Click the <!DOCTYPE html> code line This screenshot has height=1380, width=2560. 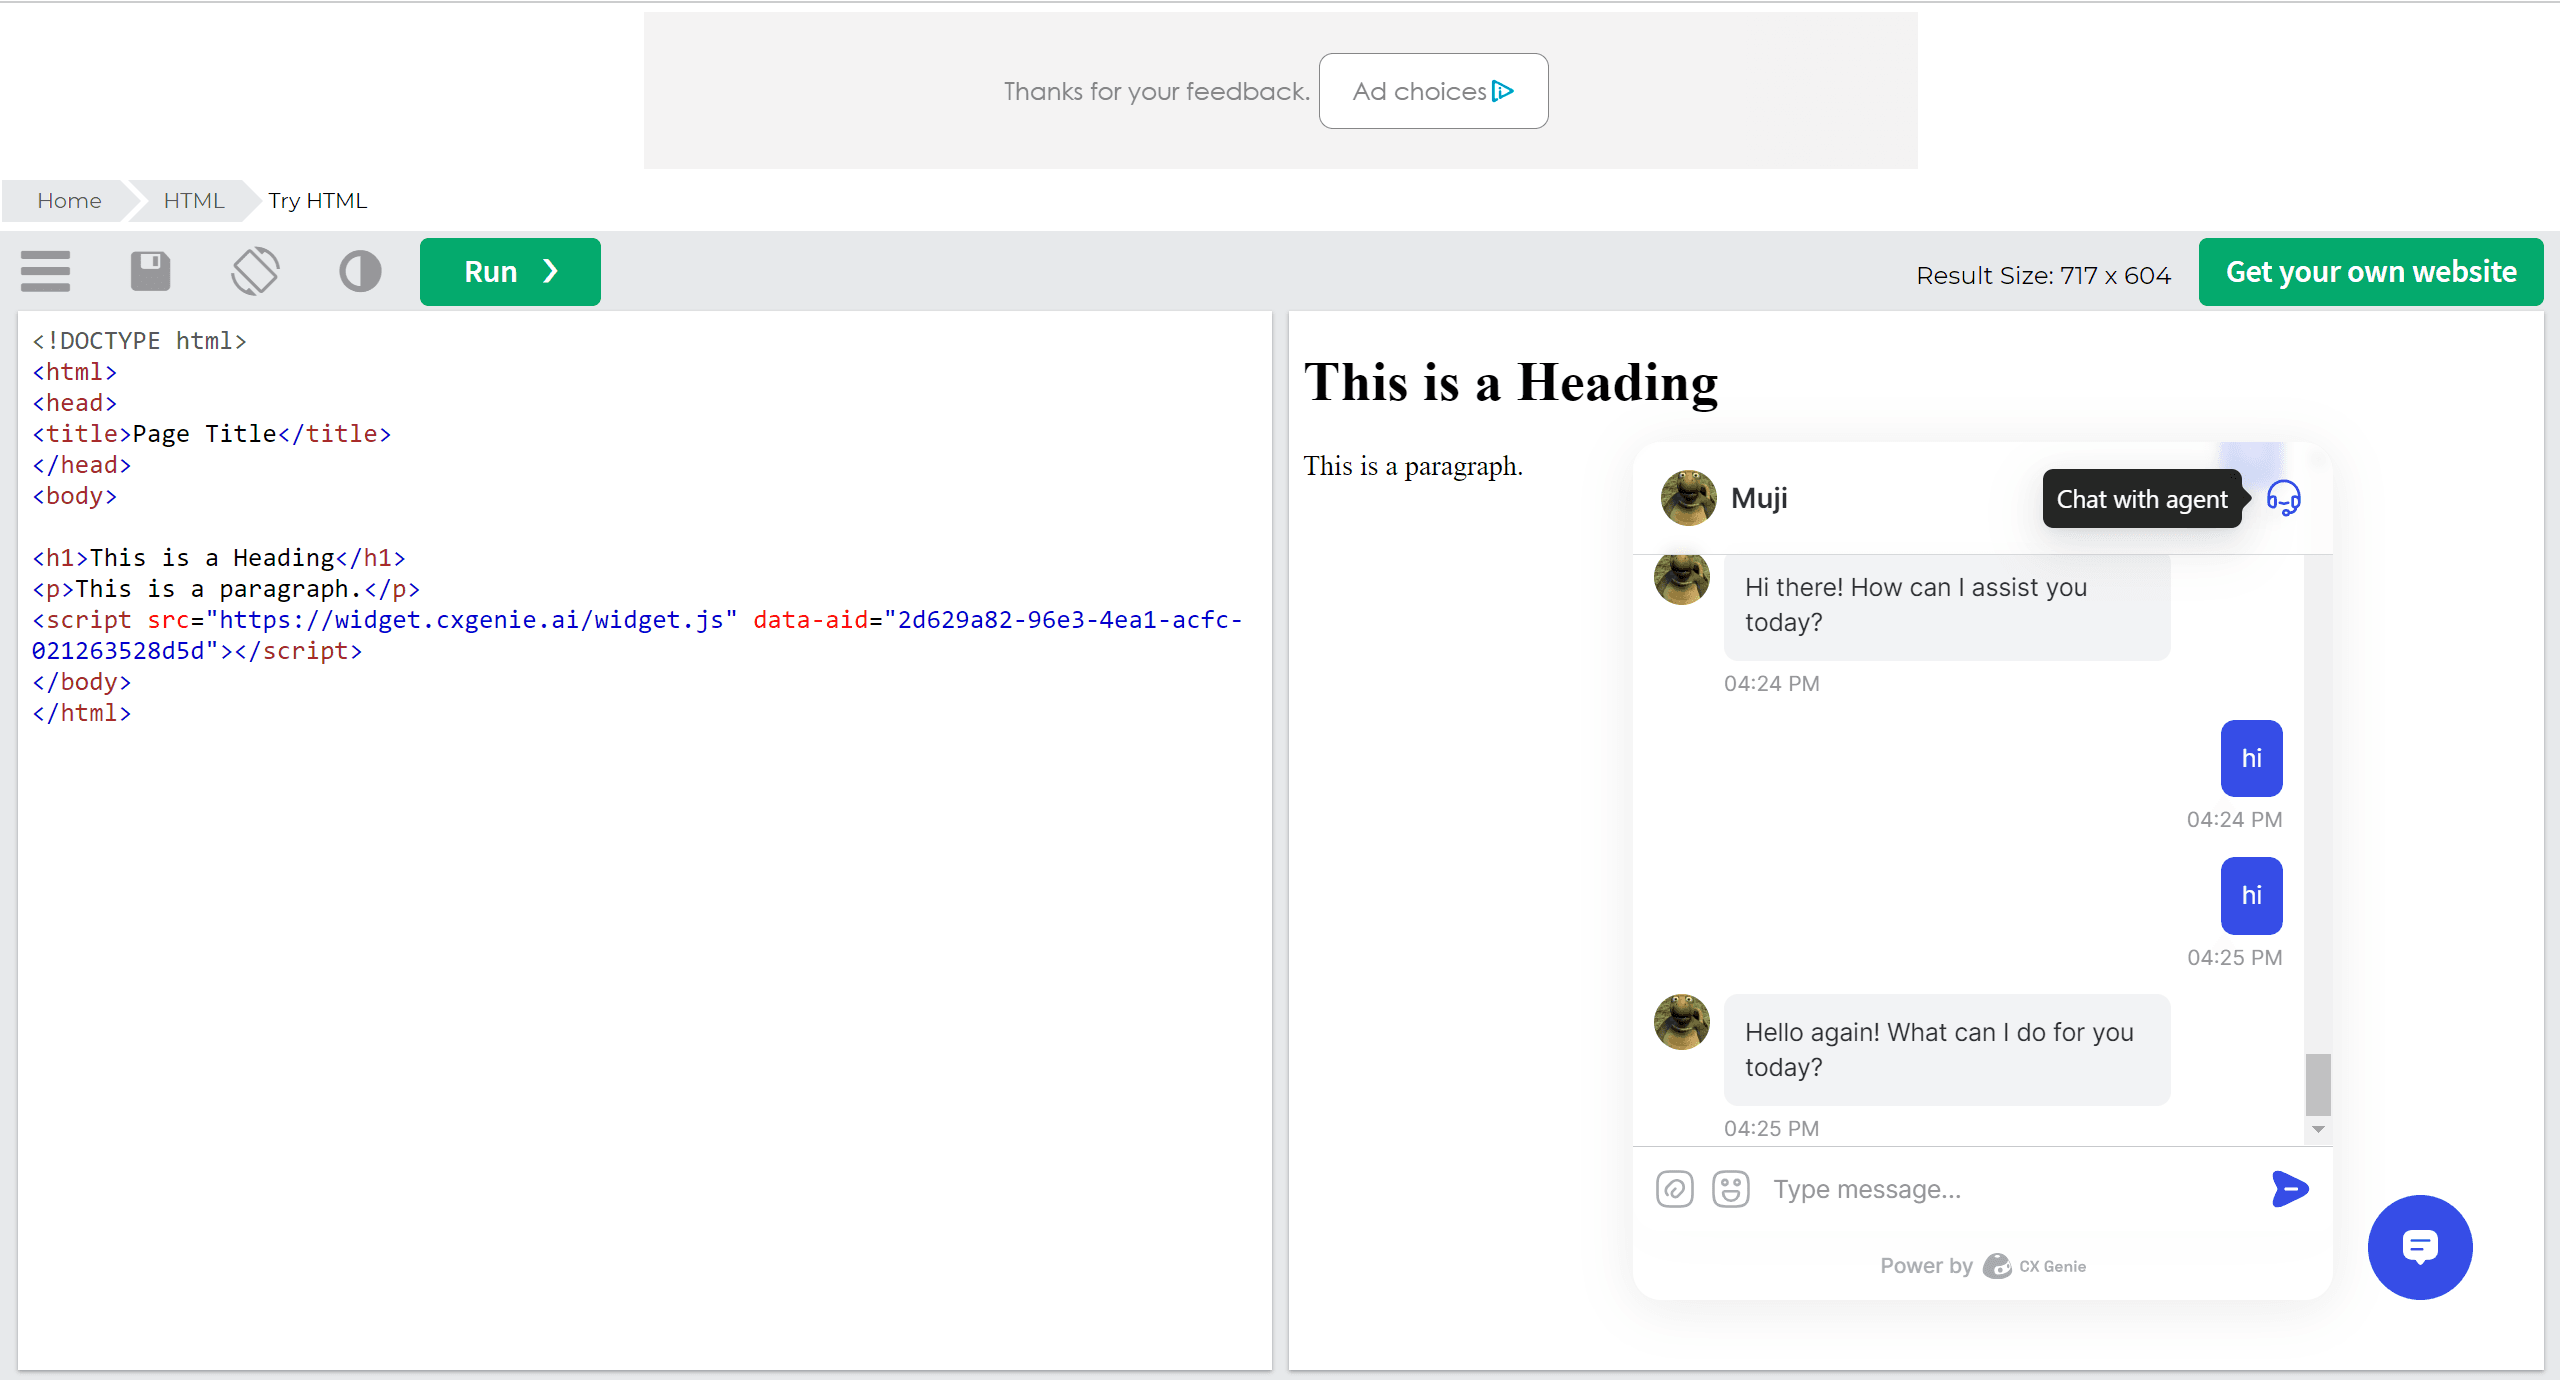tap(139, 341)
